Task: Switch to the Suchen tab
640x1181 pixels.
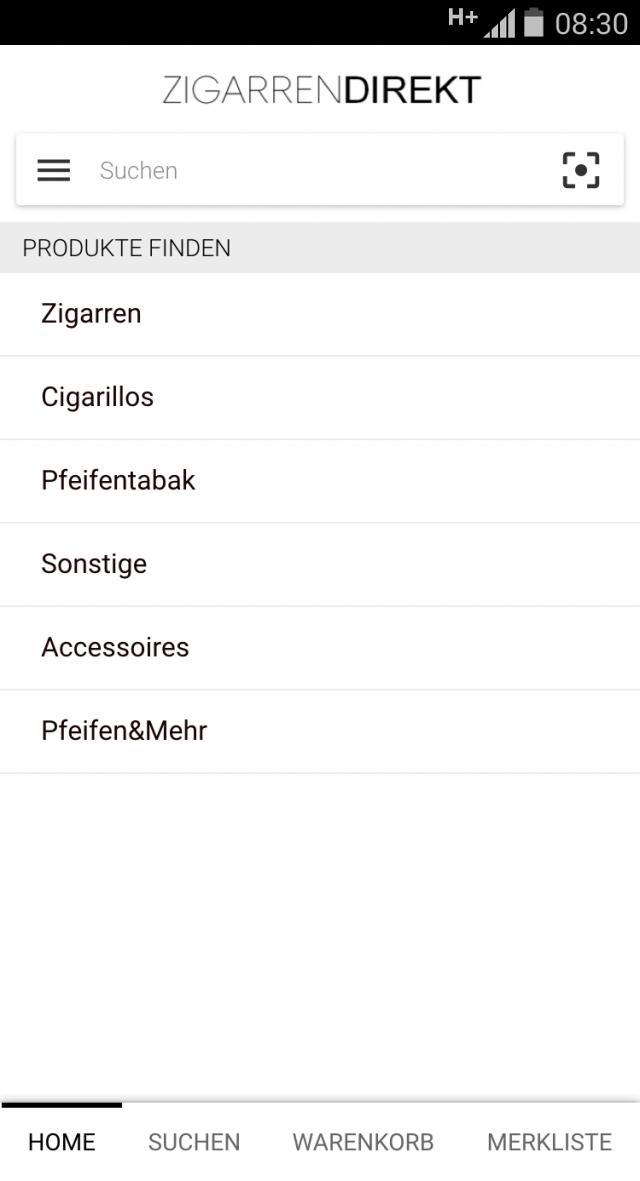Action: (194, 1142)
